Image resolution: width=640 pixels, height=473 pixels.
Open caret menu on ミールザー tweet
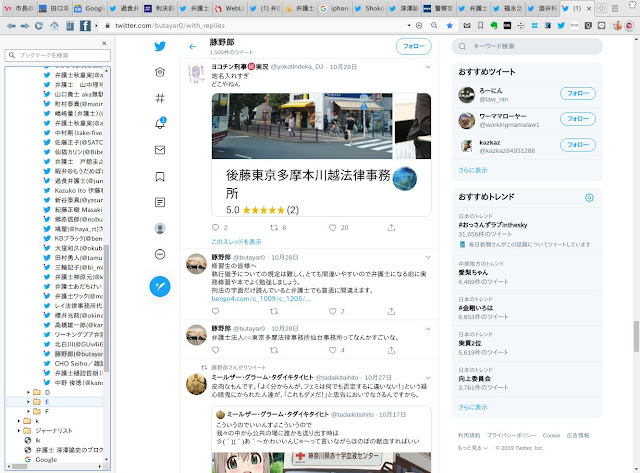pyautogui.click(x=428, y=378)
